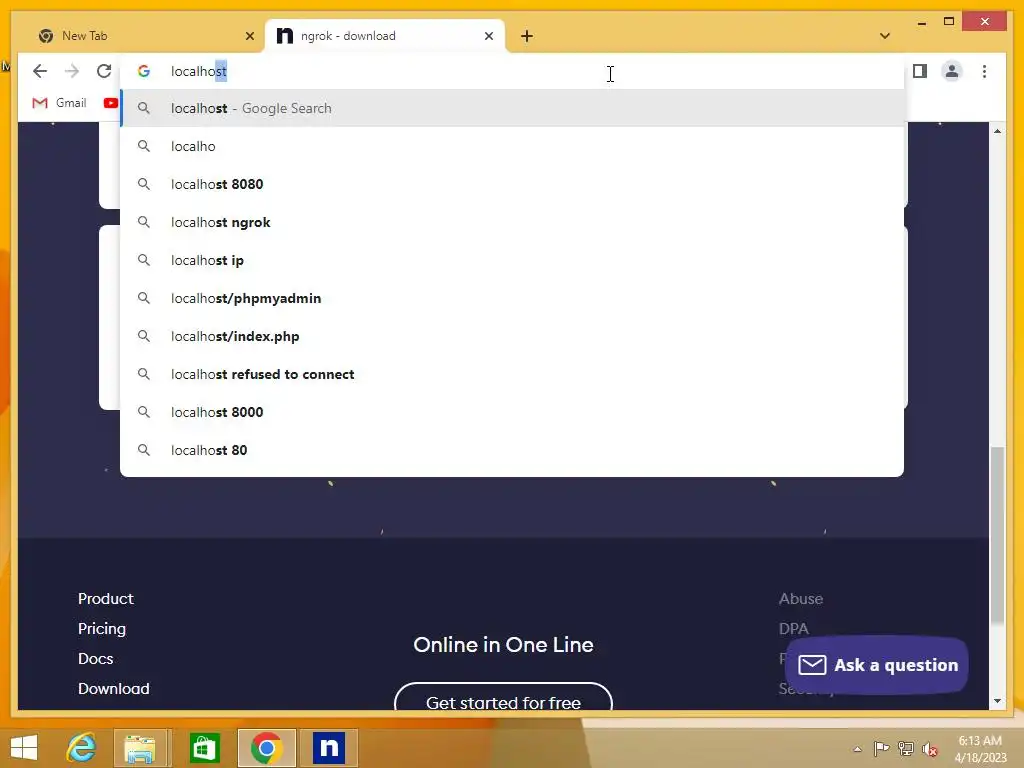Open the taskbar clock showing 6:13 AM

click(980, 749)
